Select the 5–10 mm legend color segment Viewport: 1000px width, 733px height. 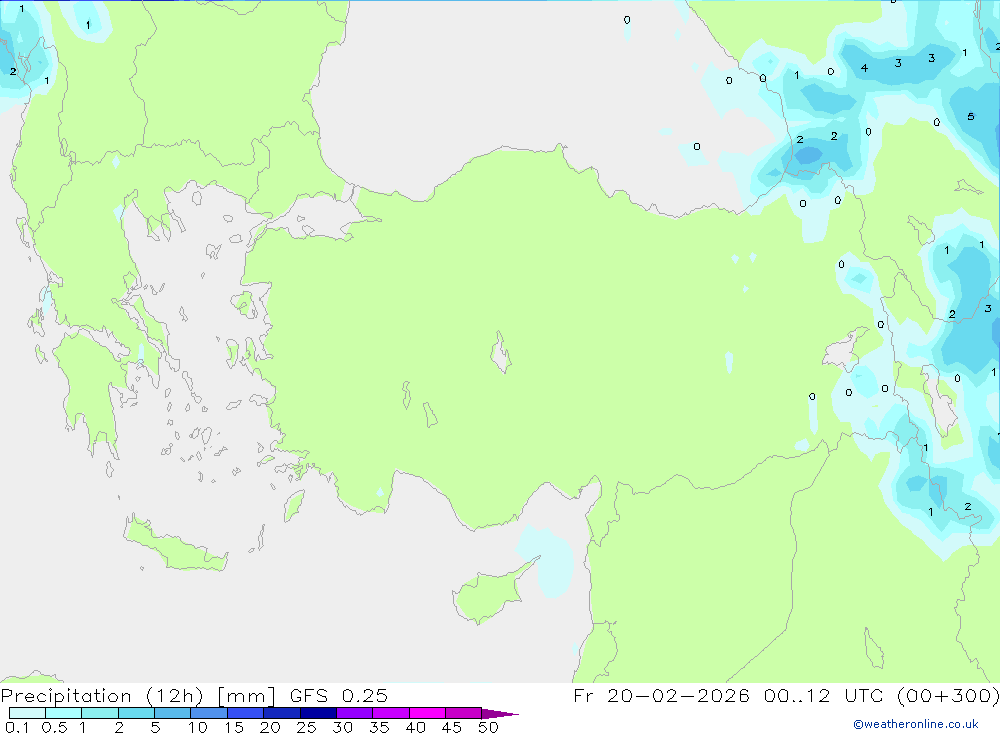(173, 713)
